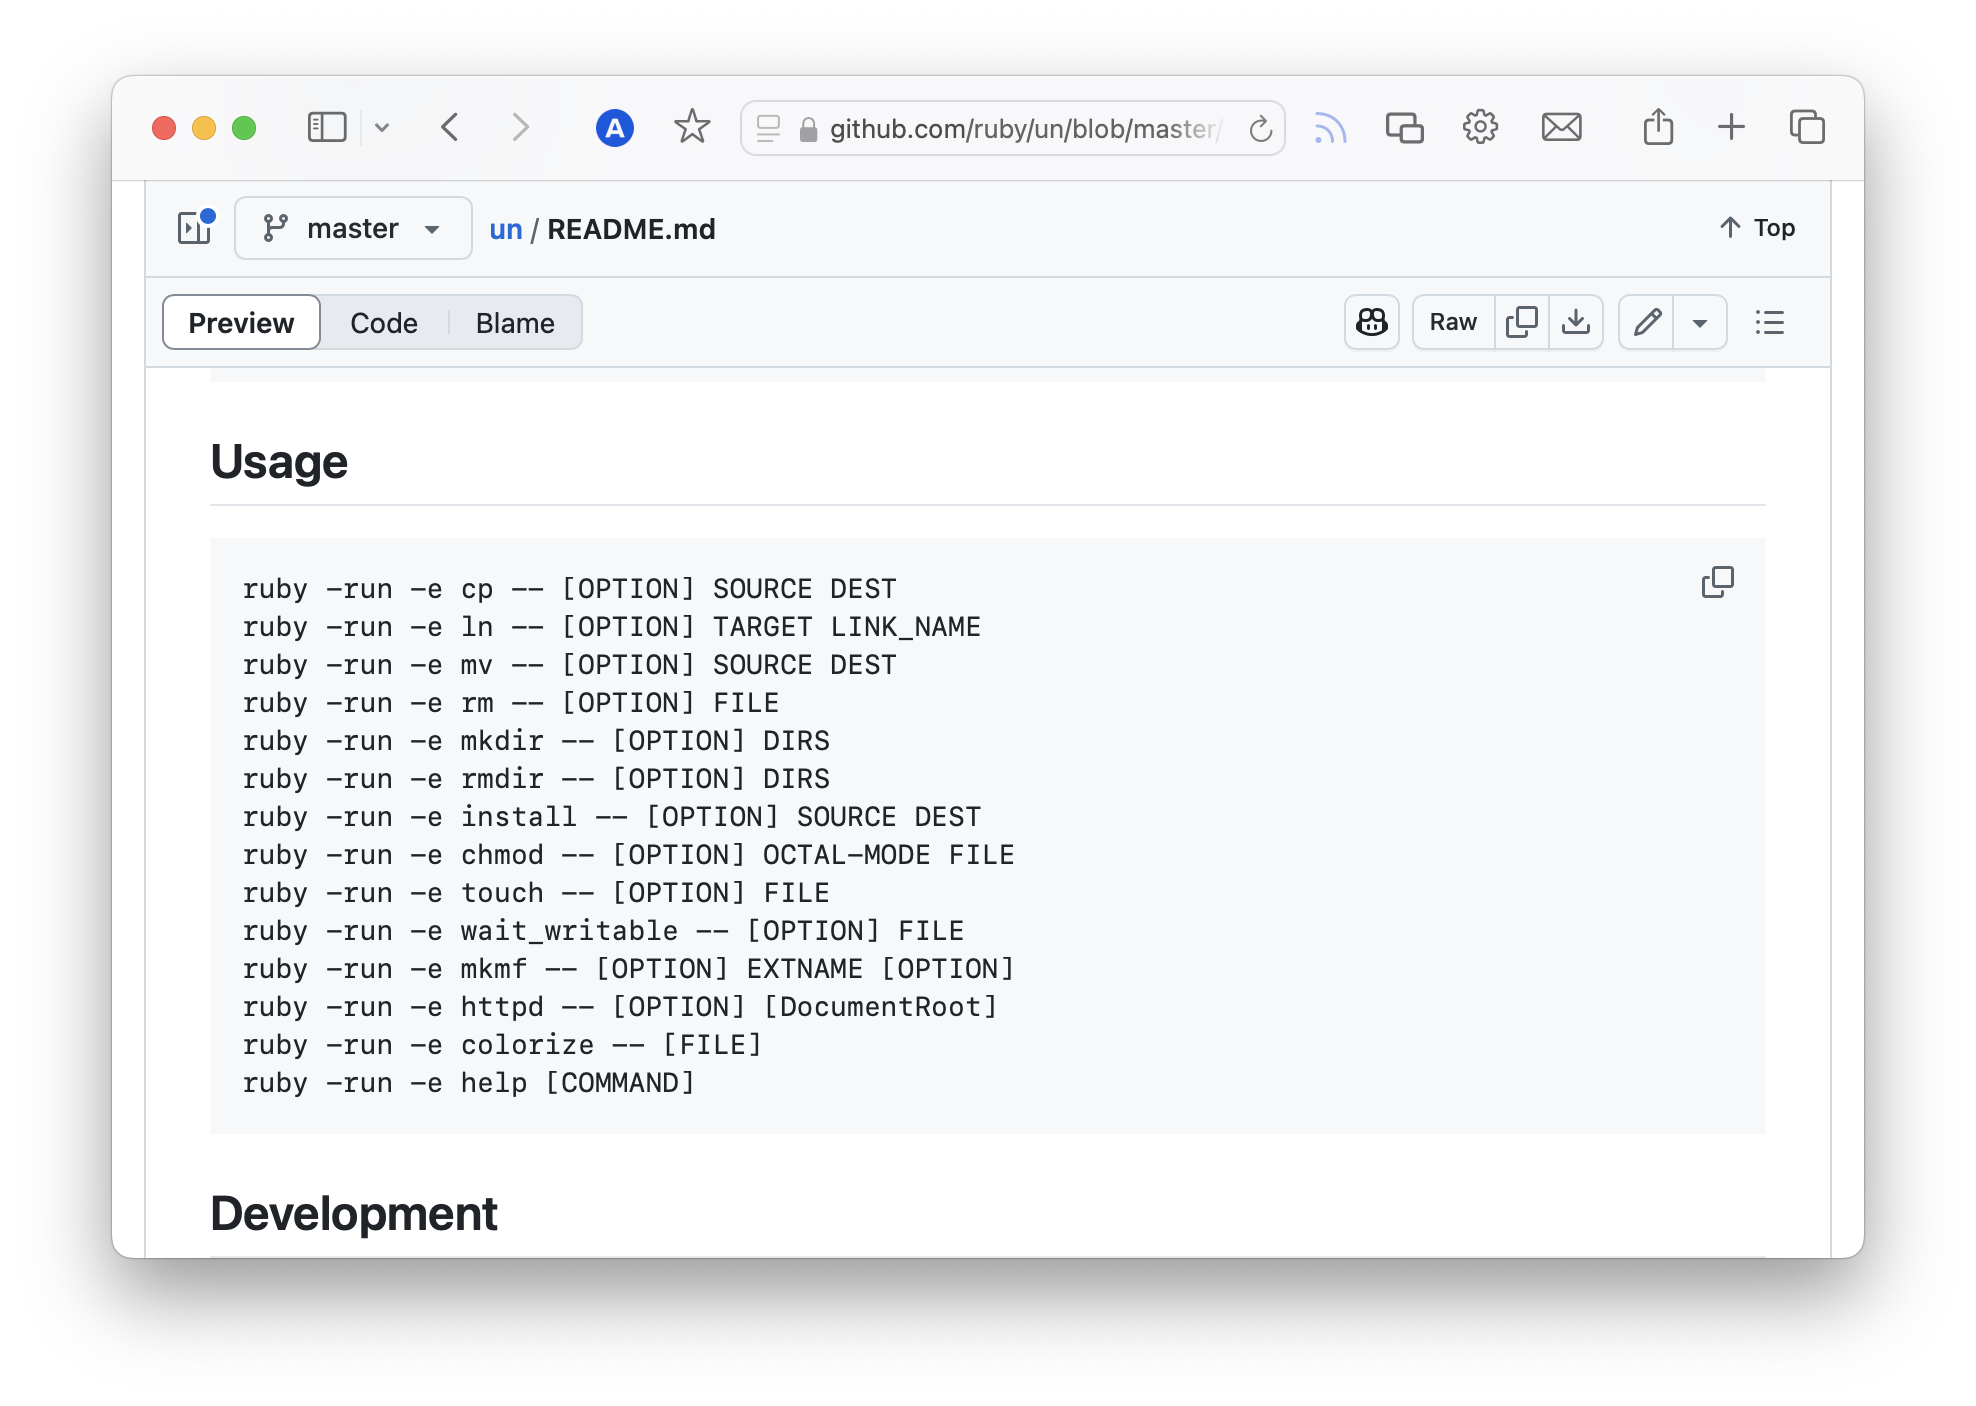Image resolution: width=1976 pixels, height=1406 pixels.
Task: Open the overlapping windows extension icon
Action: [x=1405, y=128]
